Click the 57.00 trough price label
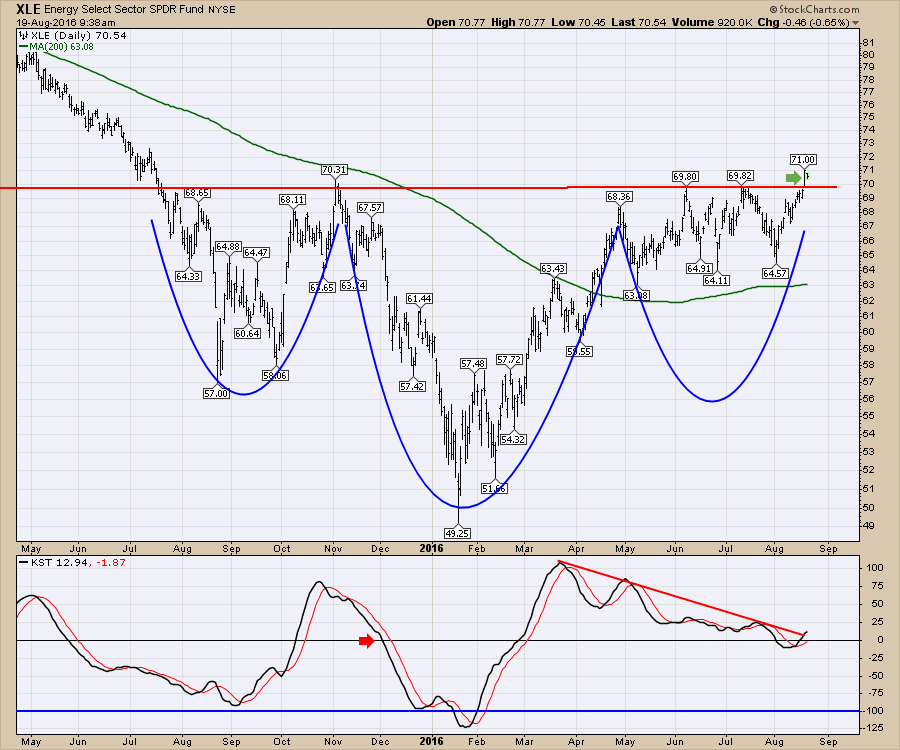The image size is (900, 750). (216, 394)
